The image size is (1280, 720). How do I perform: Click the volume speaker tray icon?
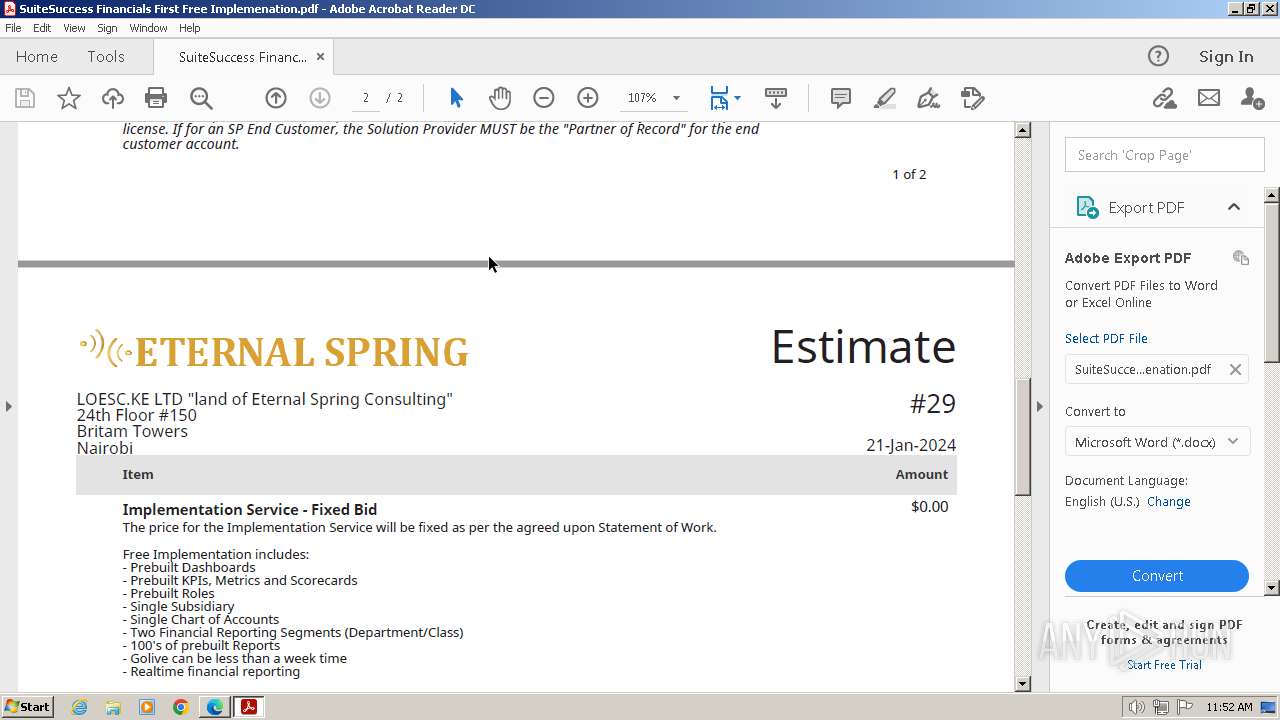point(1137,707)
